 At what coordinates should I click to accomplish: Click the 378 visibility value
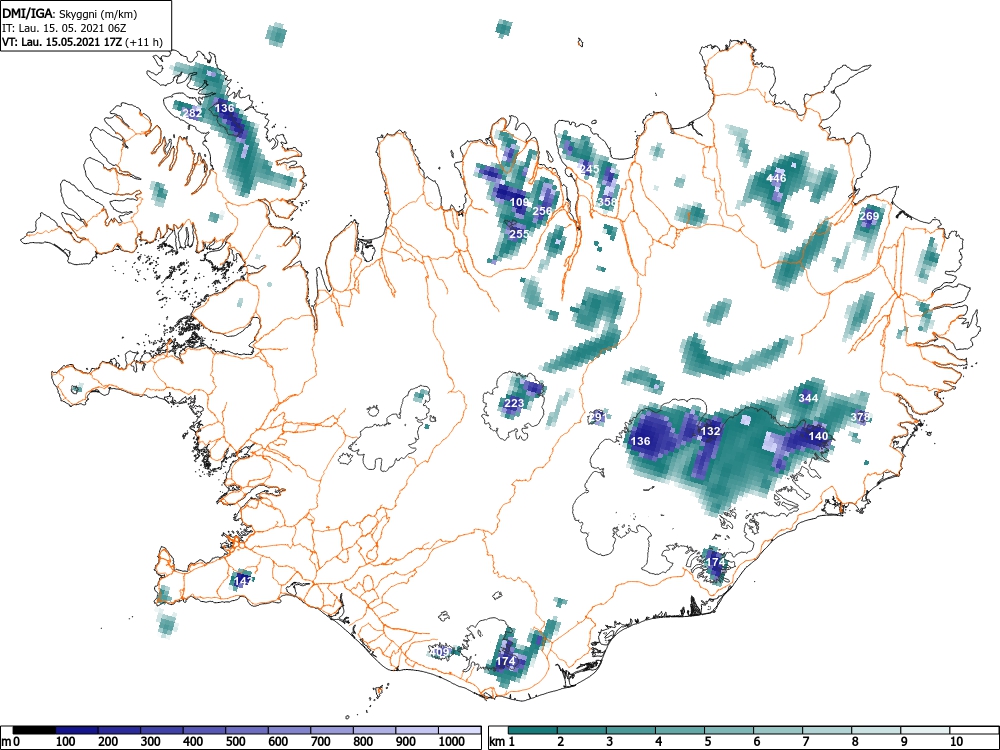coord(860,416)
